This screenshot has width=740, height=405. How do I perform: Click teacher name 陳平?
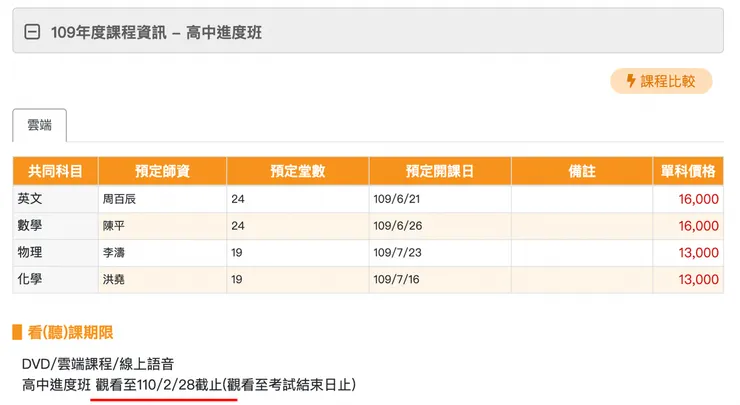(x=114, y=226)
